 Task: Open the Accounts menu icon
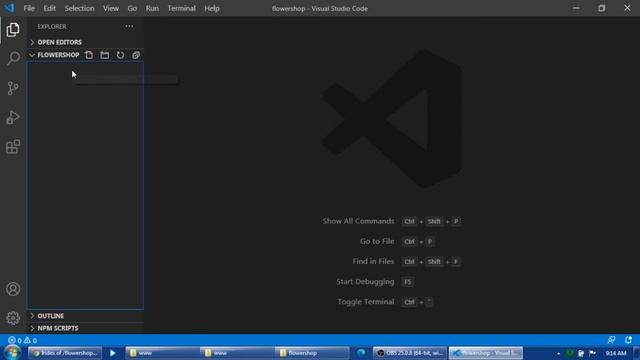13,289
